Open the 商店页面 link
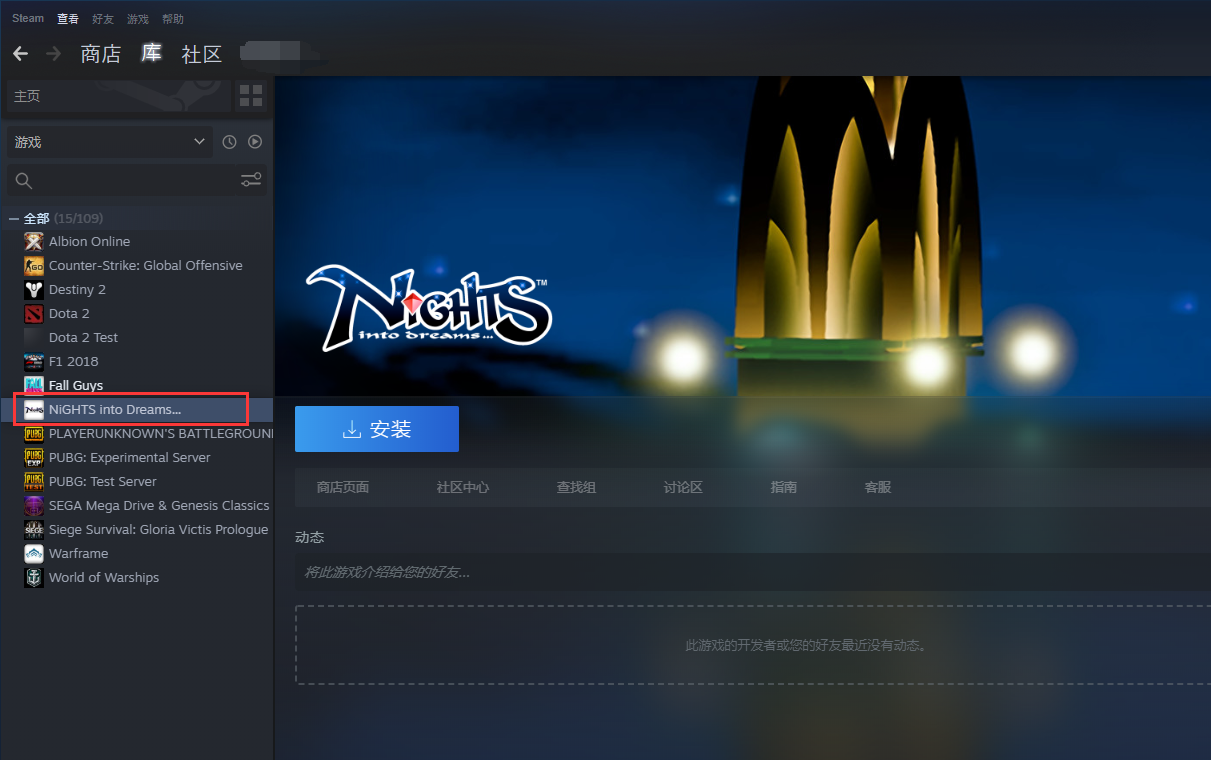Screen dimensions: 1211x760 343,487
